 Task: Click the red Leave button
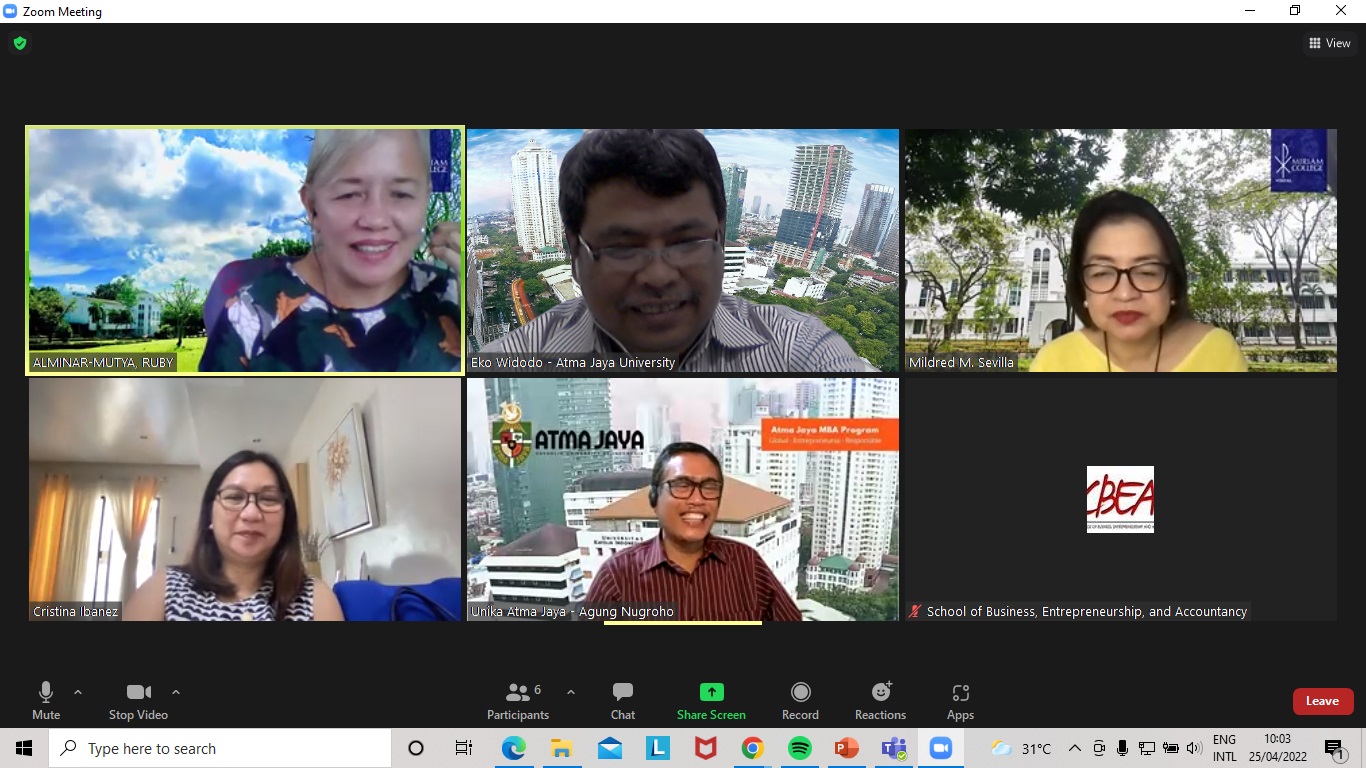1323,701
